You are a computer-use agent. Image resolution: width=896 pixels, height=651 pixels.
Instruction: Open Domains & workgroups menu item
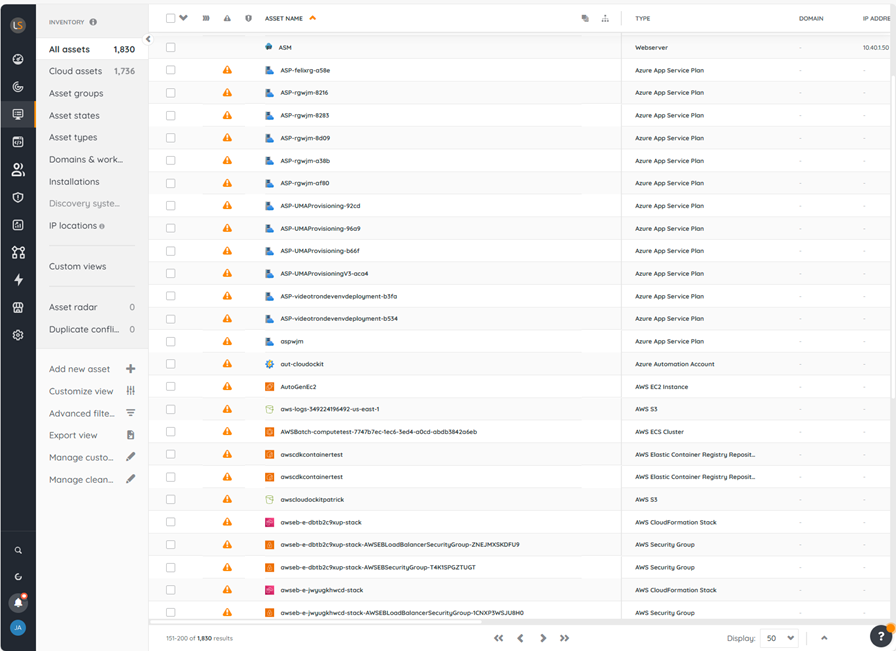(x=86, y=159)
